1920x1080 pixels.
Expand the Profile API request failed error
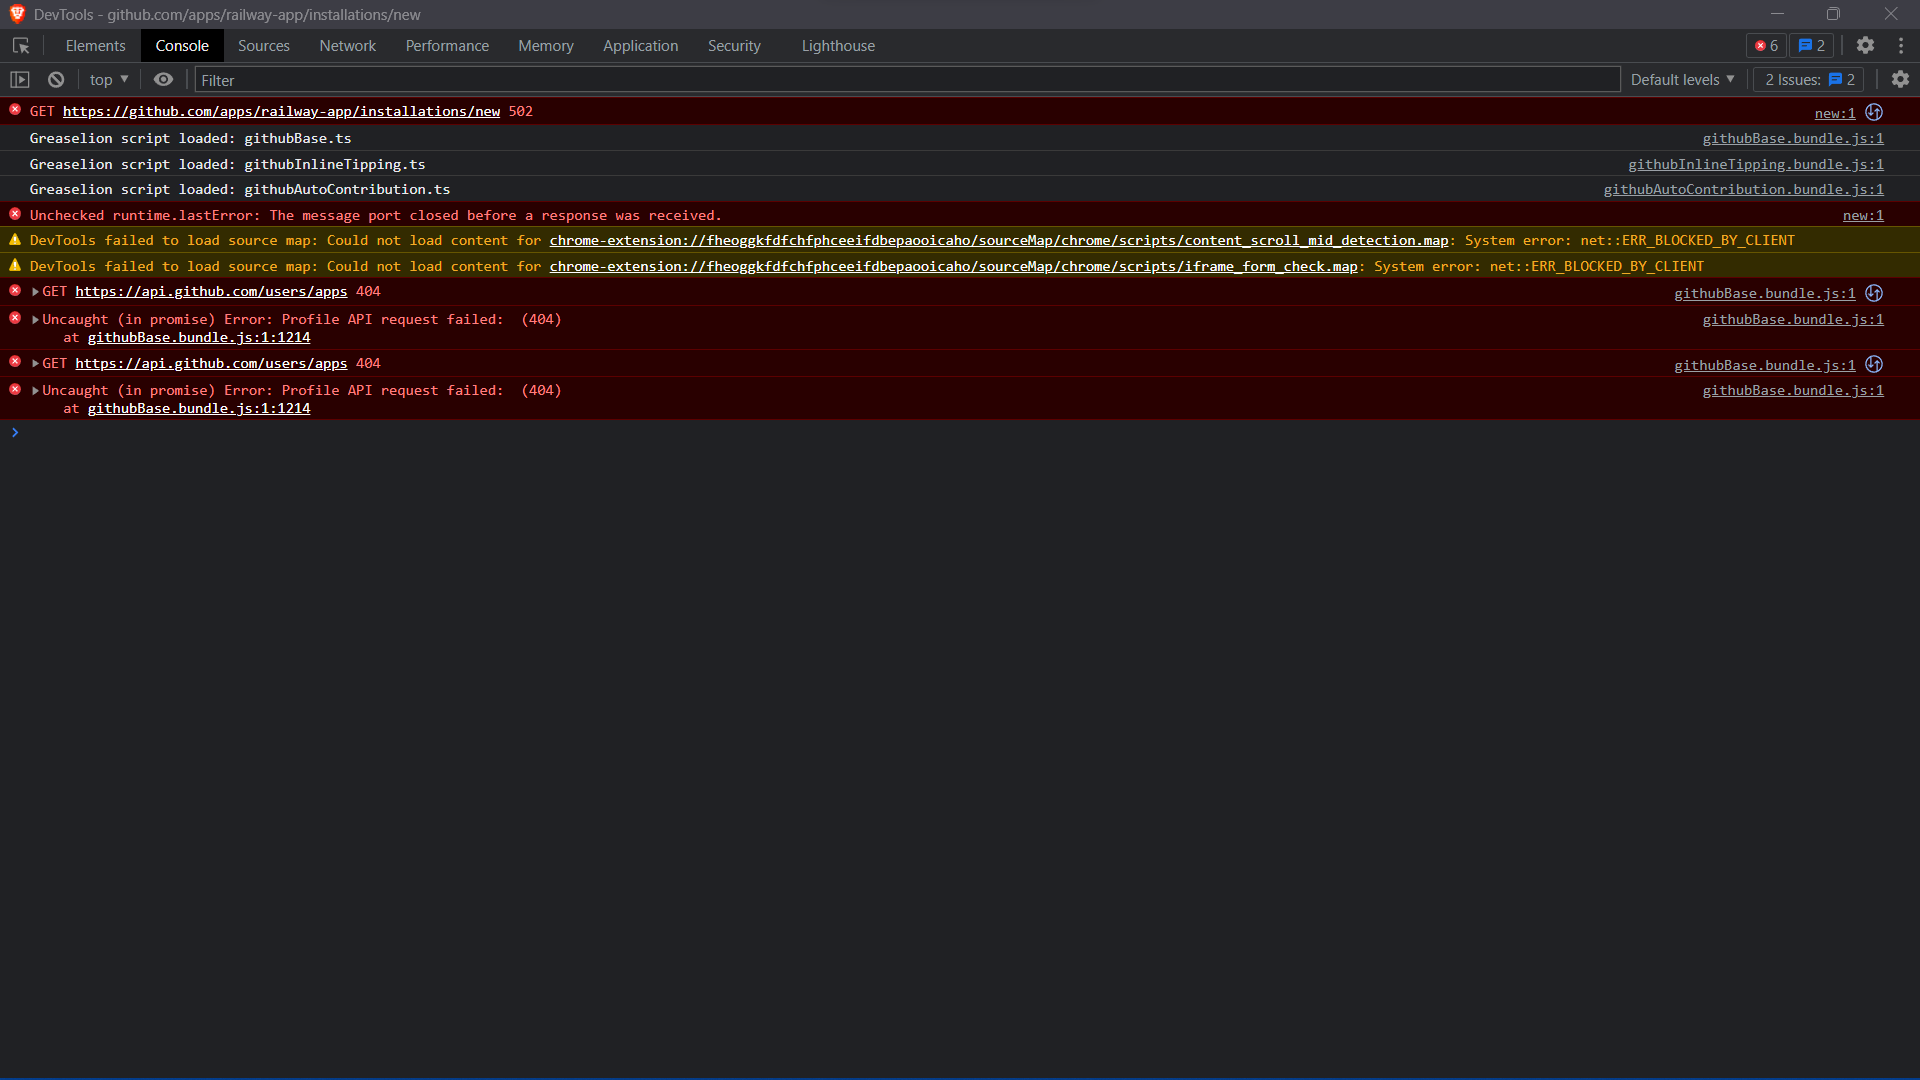click(x=34, y=319)
